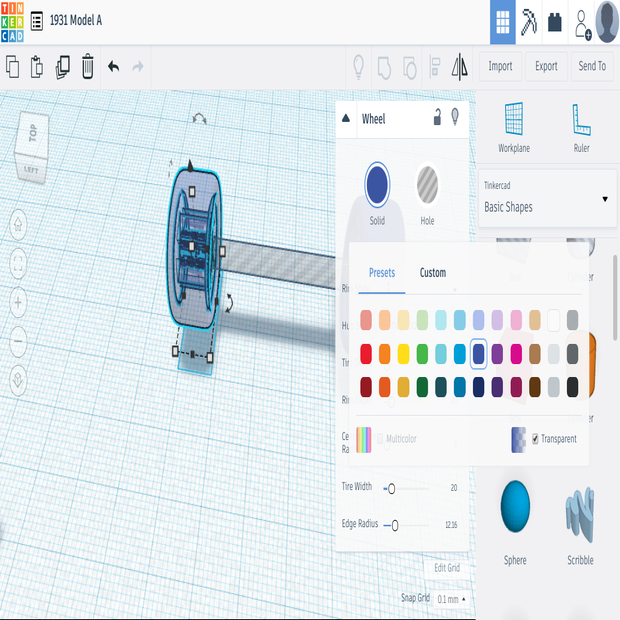Click the Delete trash can icon
The width and height of the screenshot is (620, 620).
(88, 67)
